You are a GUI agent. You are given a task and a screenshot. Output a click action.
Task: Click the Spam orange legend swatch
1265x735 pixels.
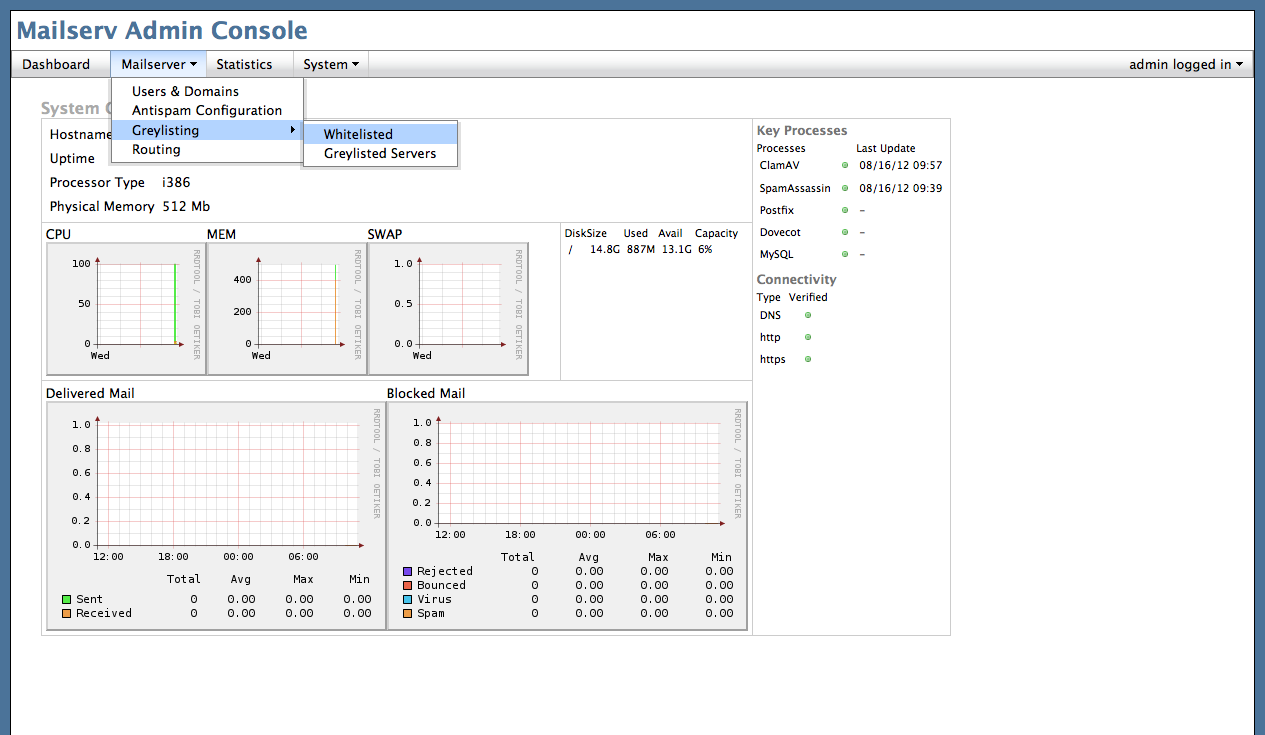point(408,613)
